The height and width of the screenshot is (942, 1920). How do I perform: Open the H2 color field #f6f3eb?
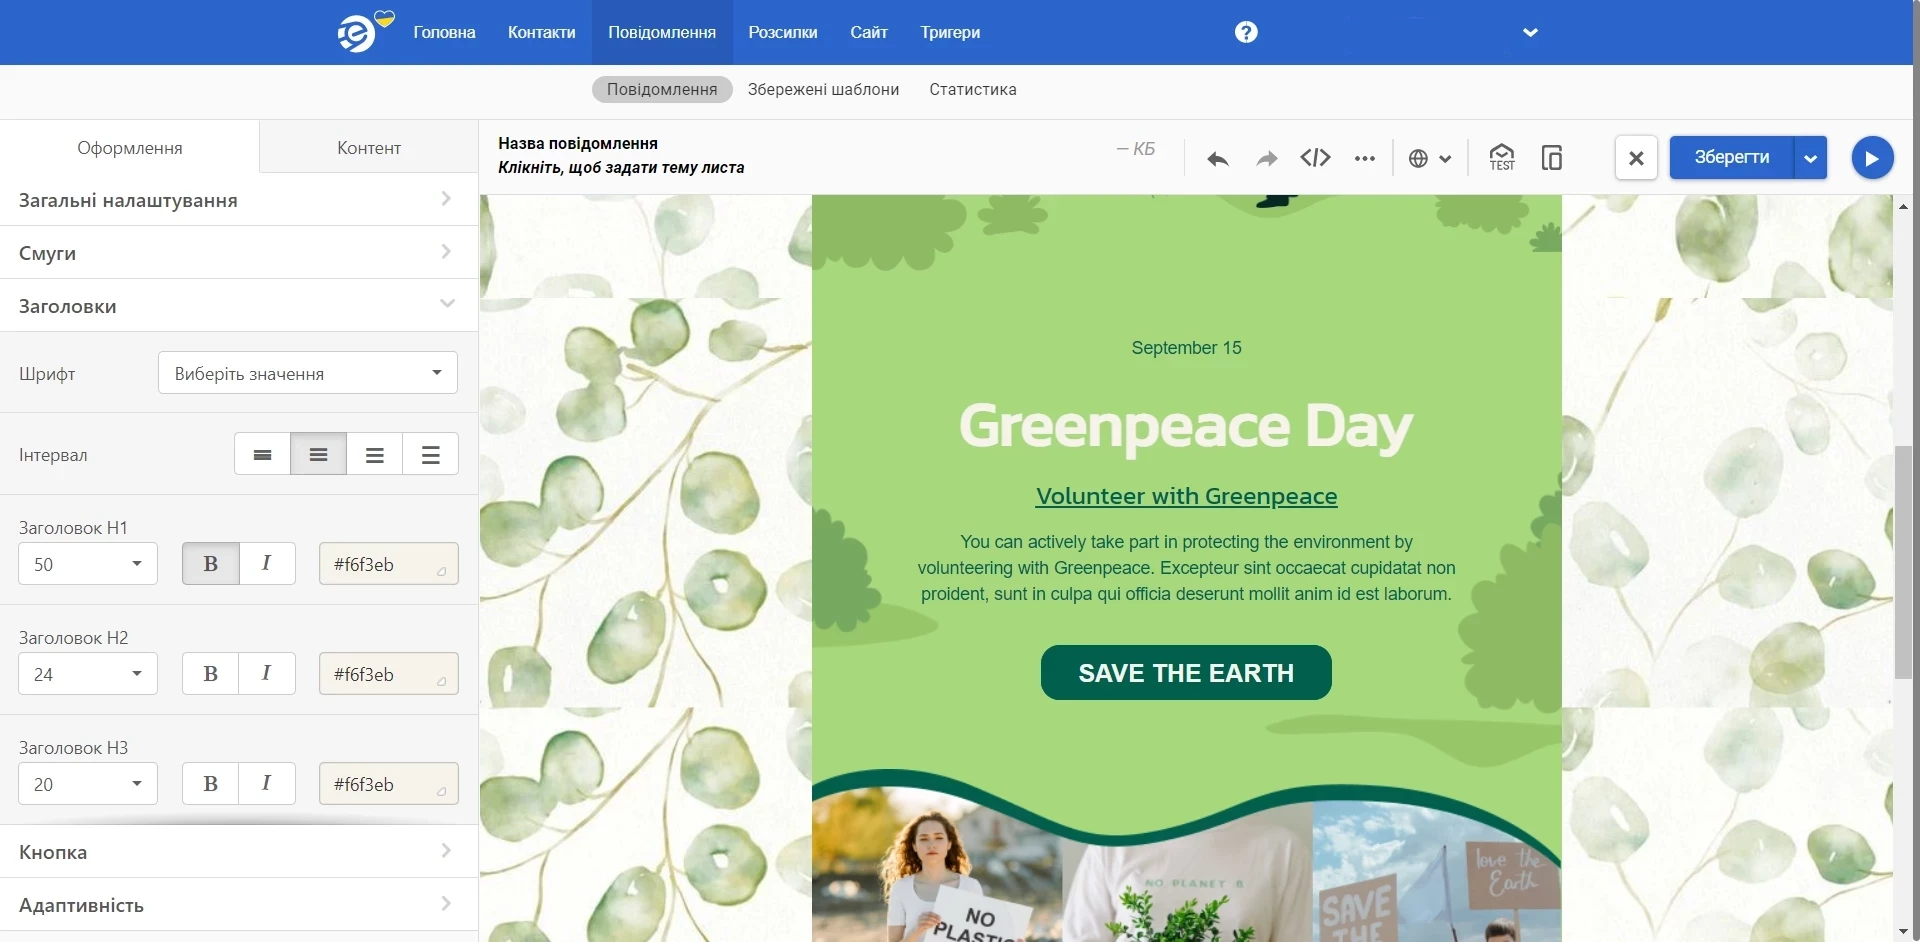pyautogui.click(x=389, y=674)
